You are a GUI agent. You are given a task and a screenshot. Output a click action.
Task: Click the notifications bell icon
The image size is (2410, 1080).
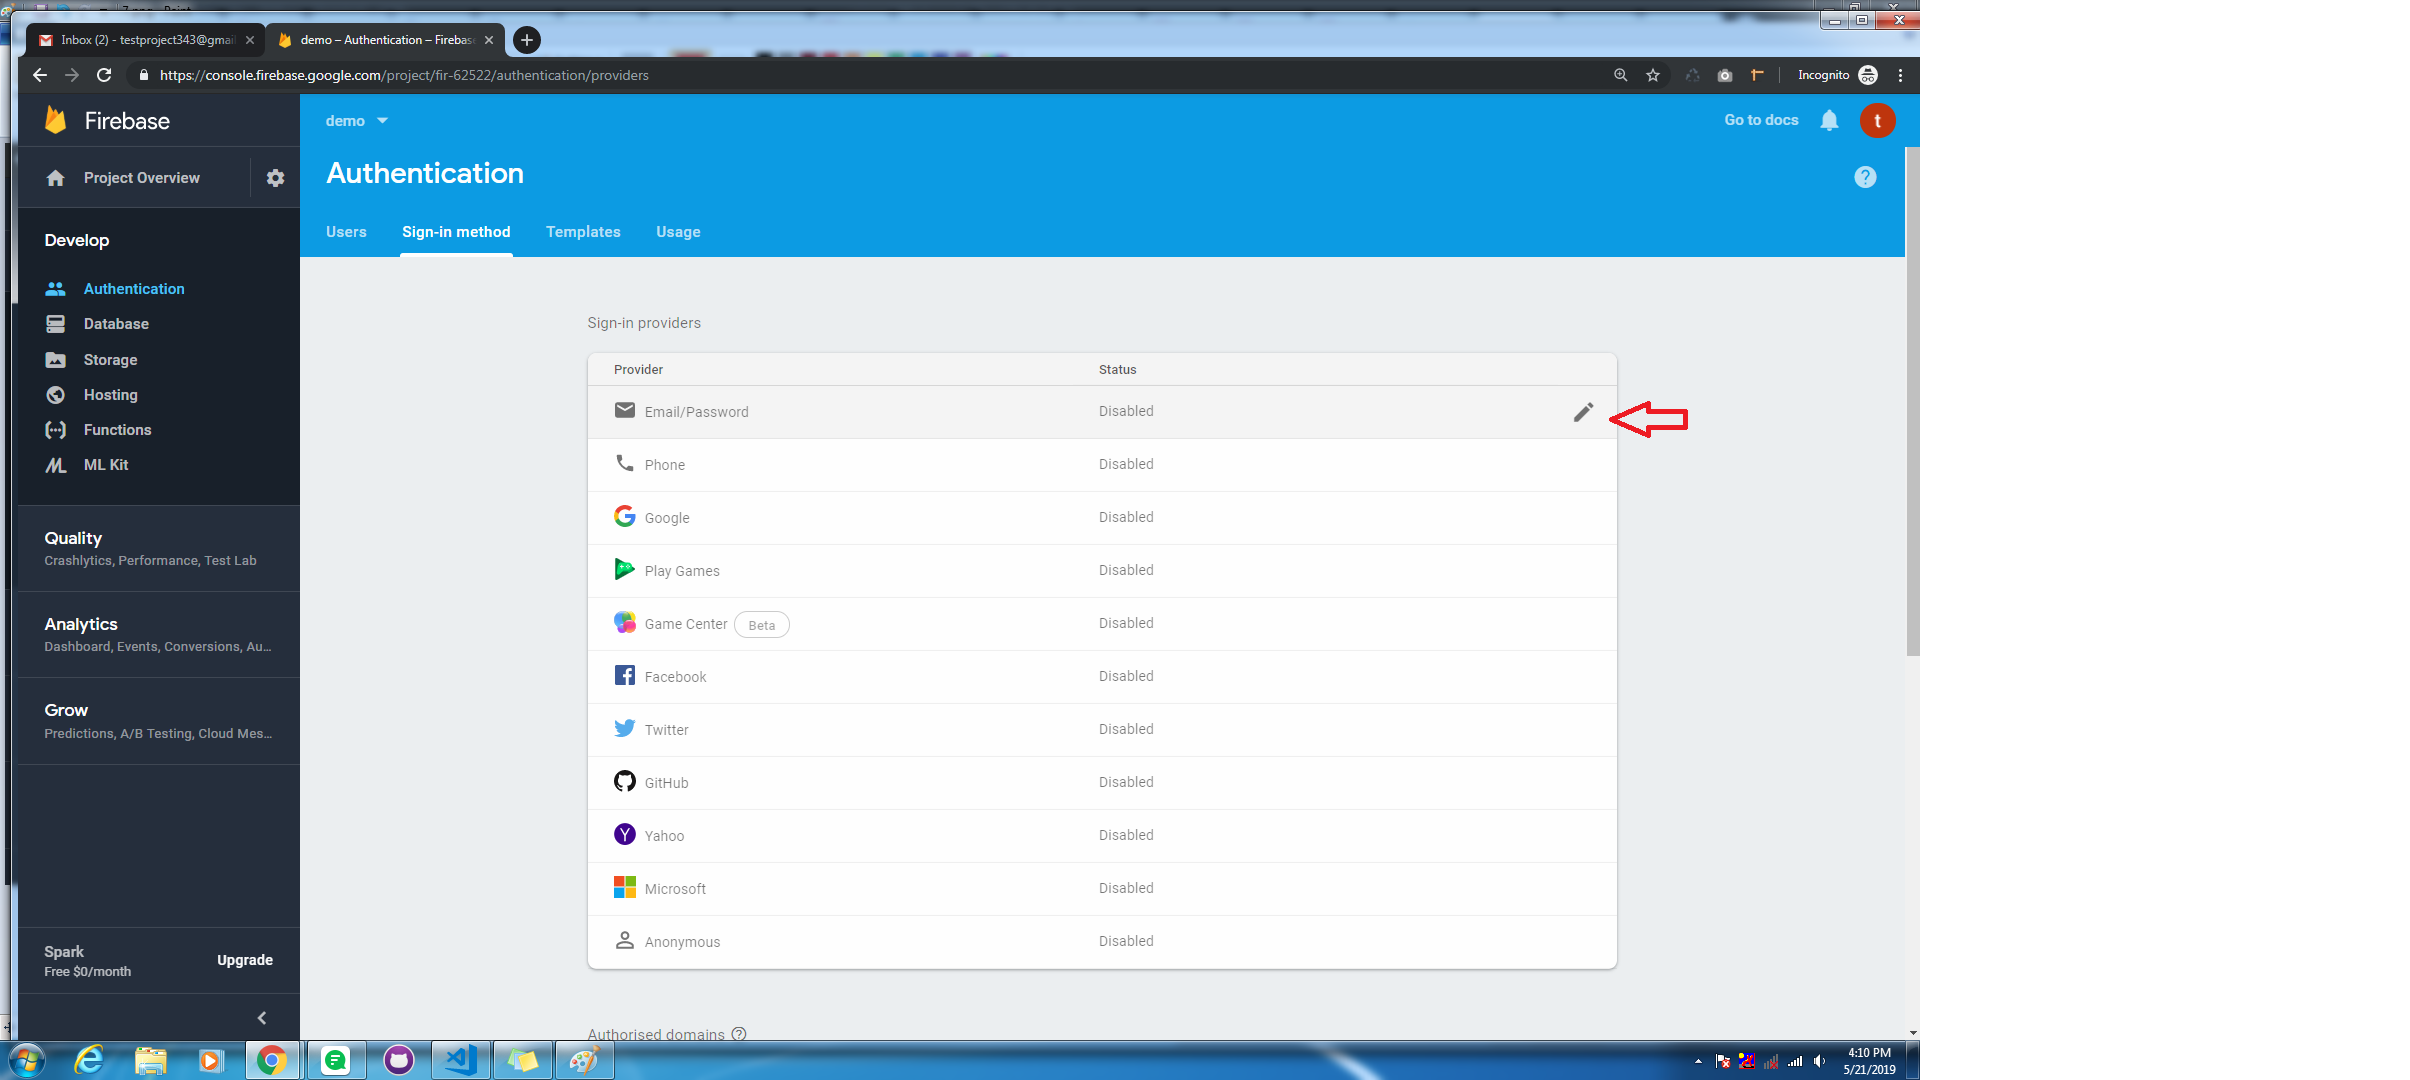[x=1829, y=120]
